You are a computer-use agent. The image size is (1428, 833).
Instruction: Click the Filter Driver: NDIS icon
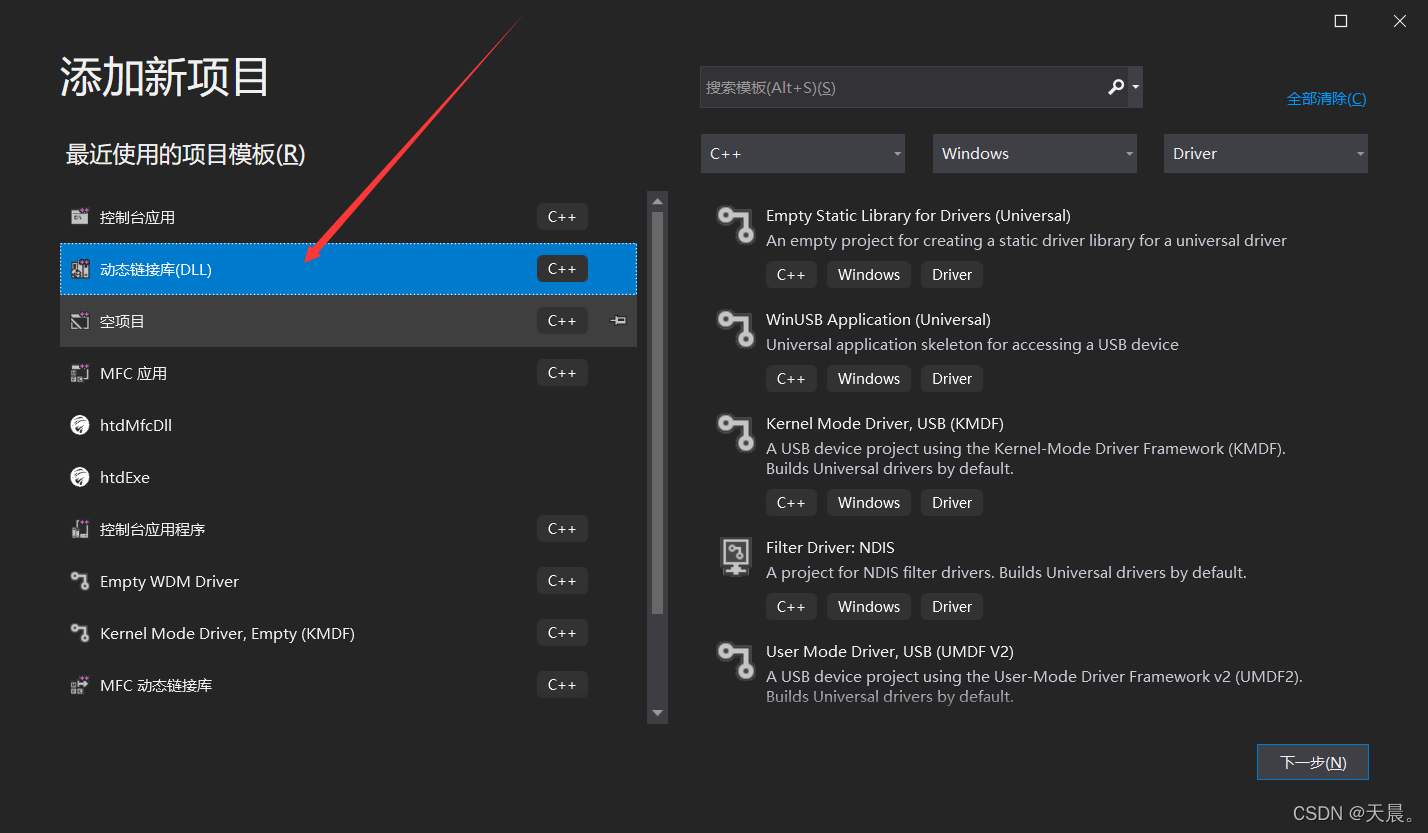tap(736, 556)
